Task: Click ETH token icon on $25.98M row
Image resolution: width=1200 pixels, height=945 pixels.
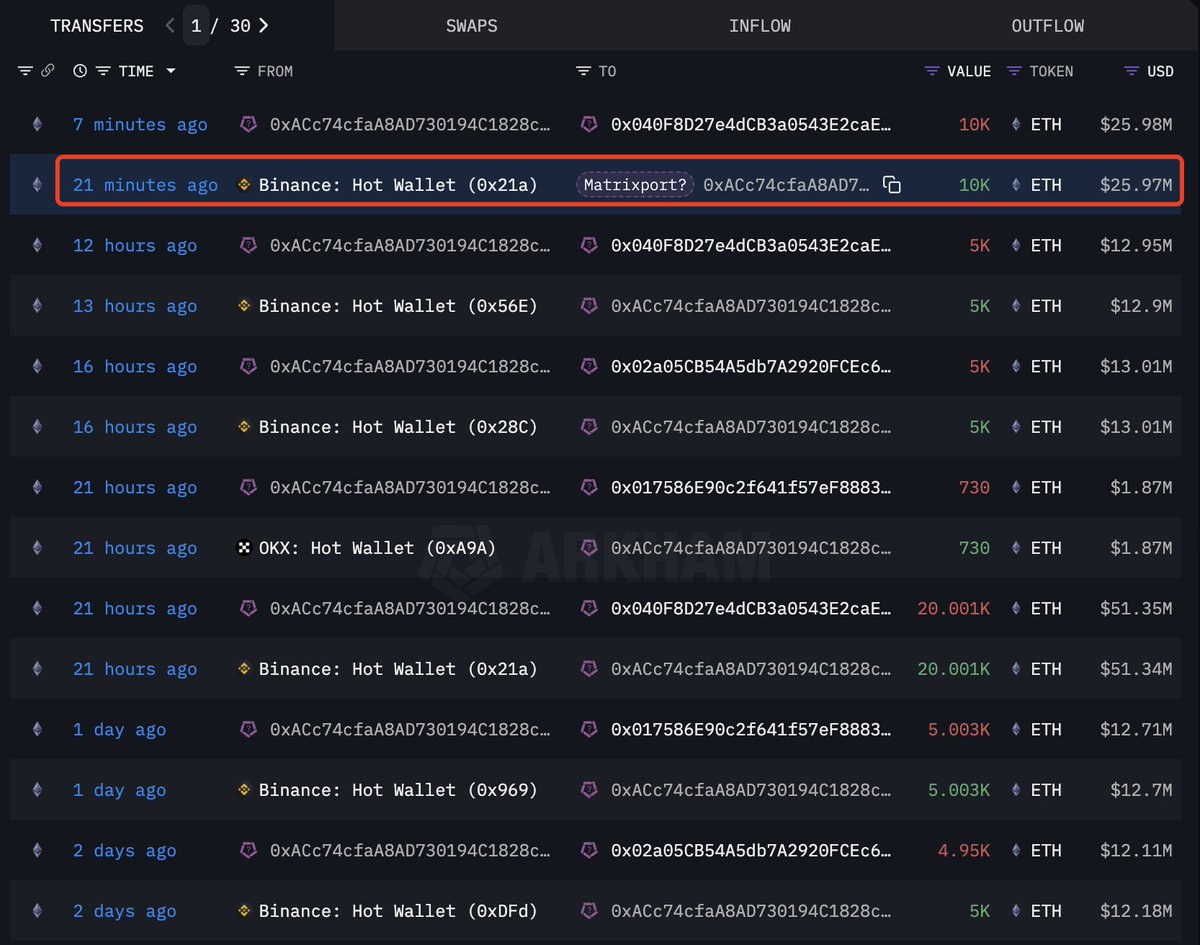Action: point(1017,125)
